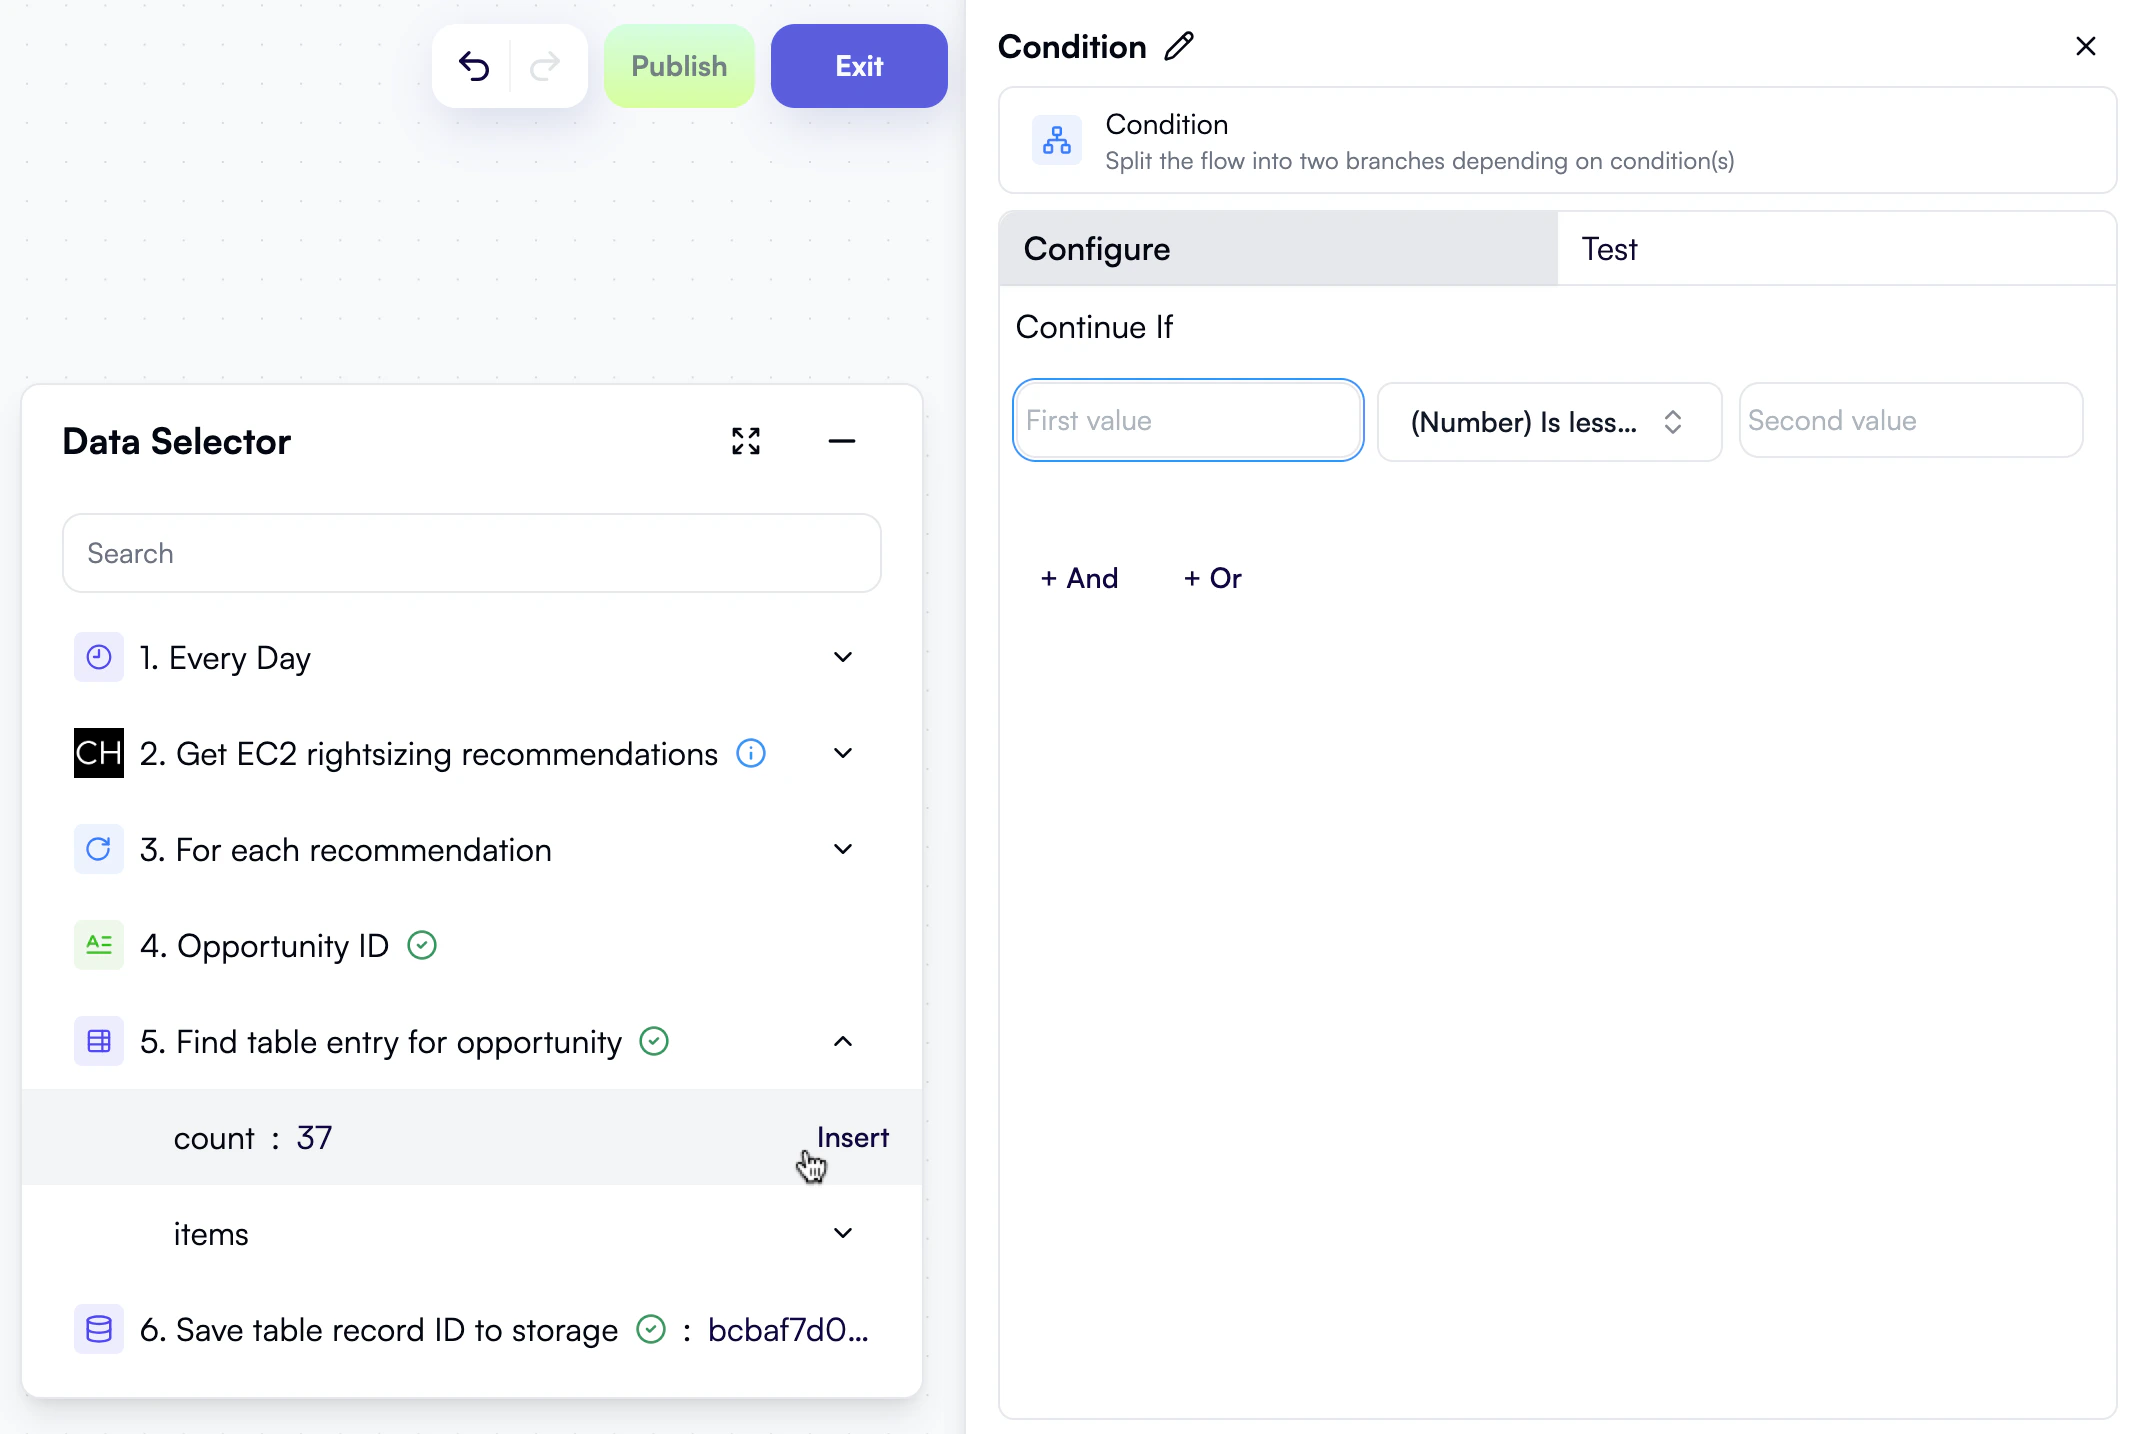Click the pencil icon to rename Condition
2134x1434 pixels.
point(1178,46)
